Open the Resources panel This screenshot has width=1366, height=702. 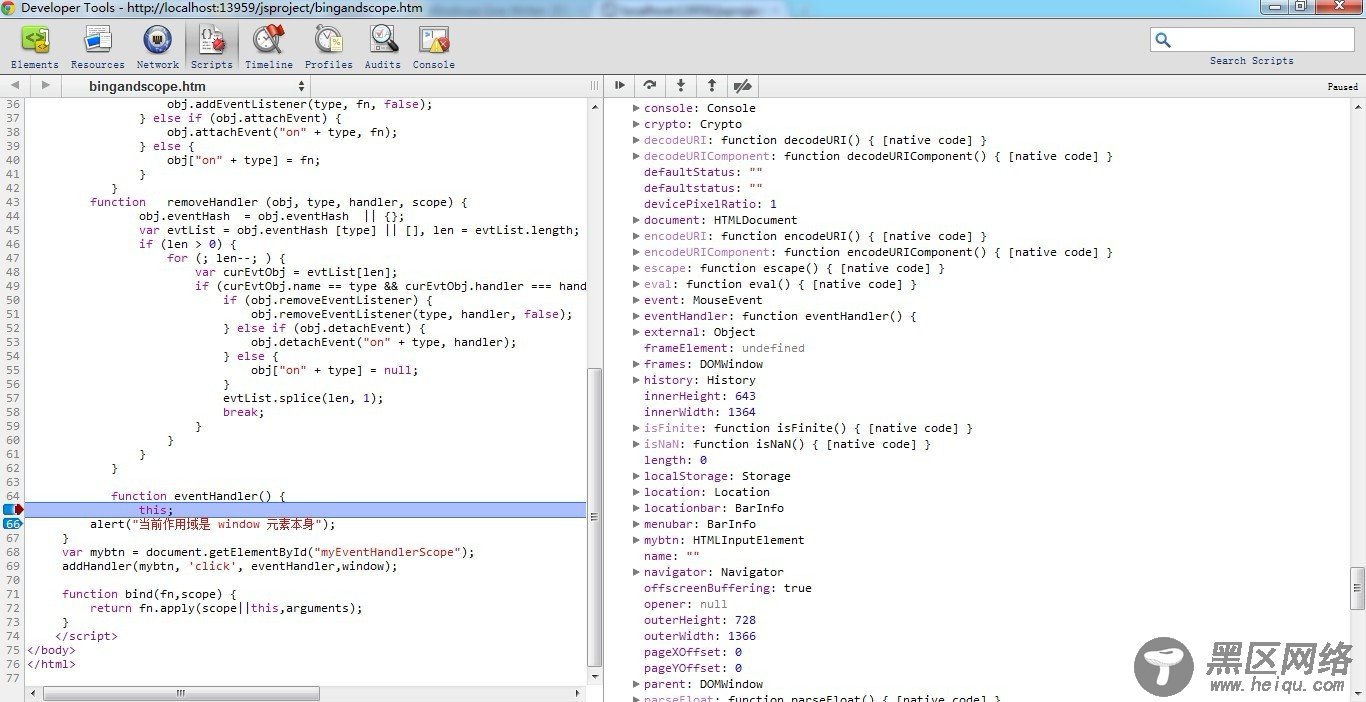point(98,47)
